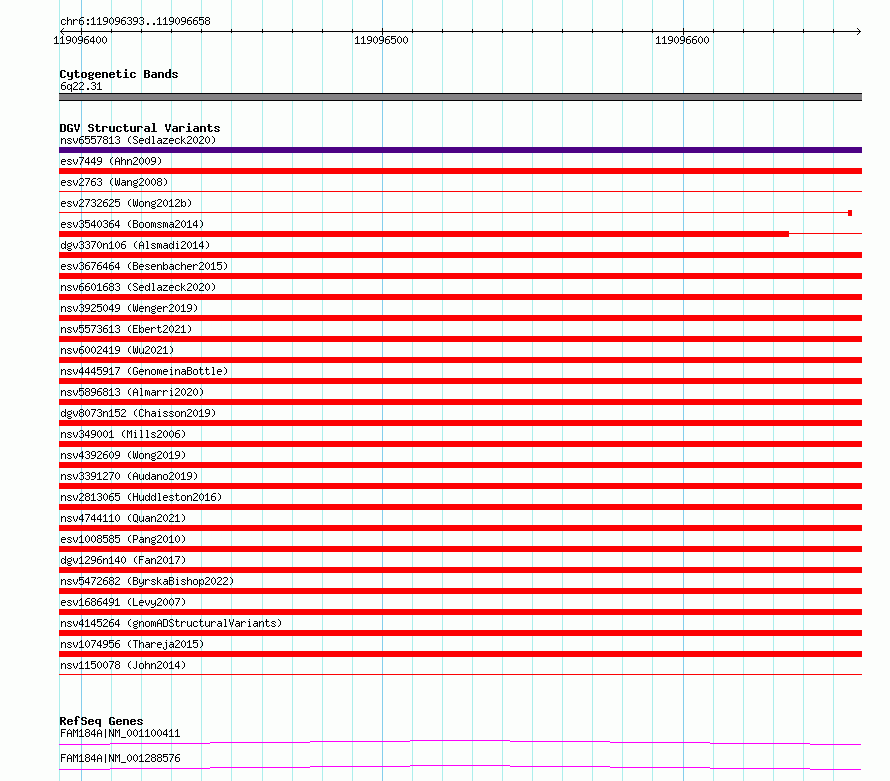
Task: Click the 119096400 ruler label
Action: click(80, 40)
